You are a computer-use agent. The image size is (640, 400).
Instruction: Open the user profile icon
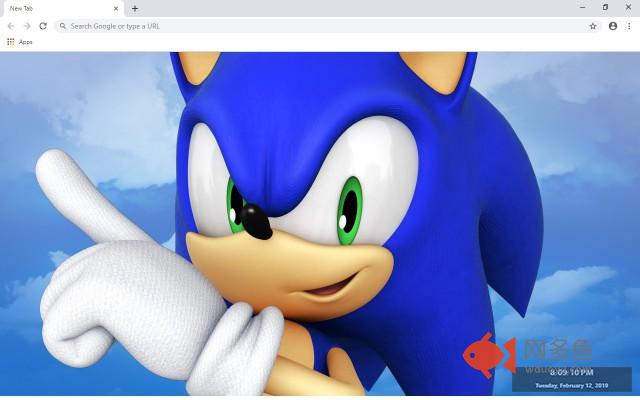[613, 26]
